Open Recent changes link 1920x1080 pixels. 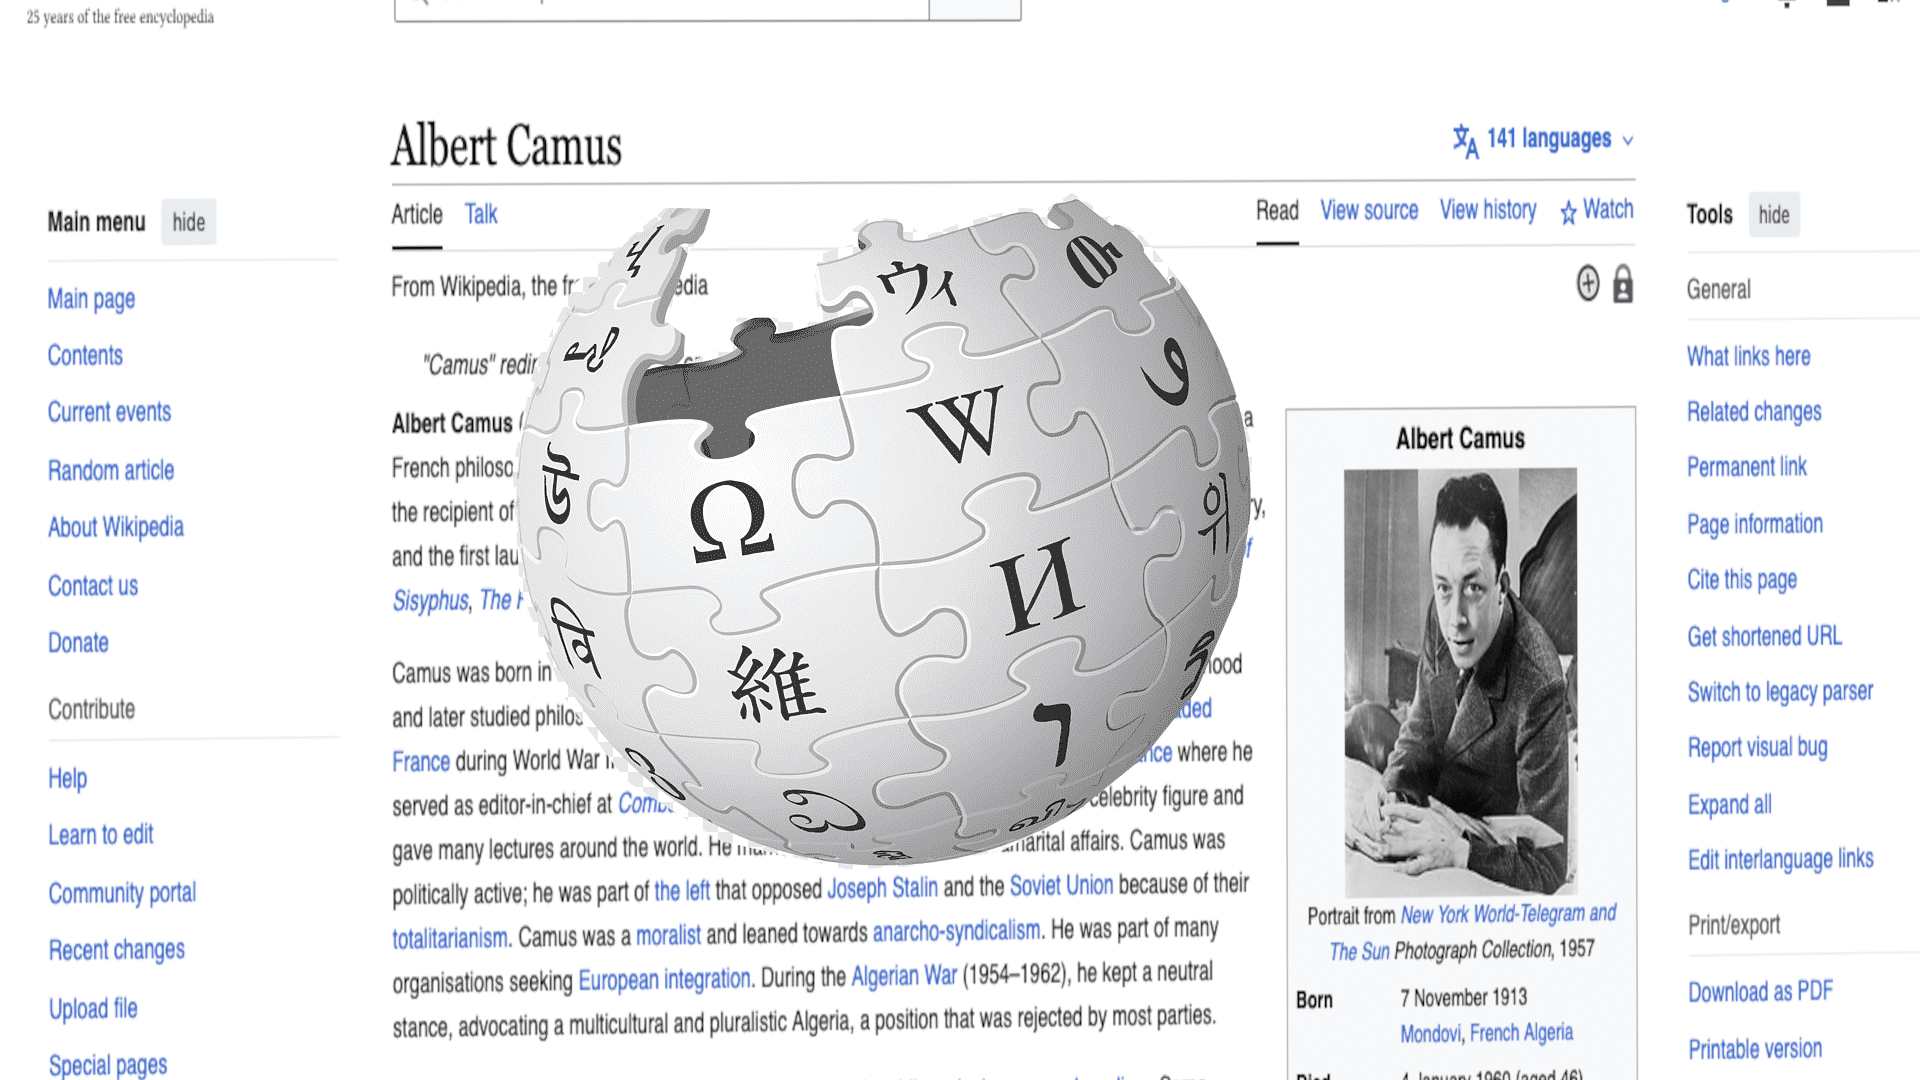(117, 950)
